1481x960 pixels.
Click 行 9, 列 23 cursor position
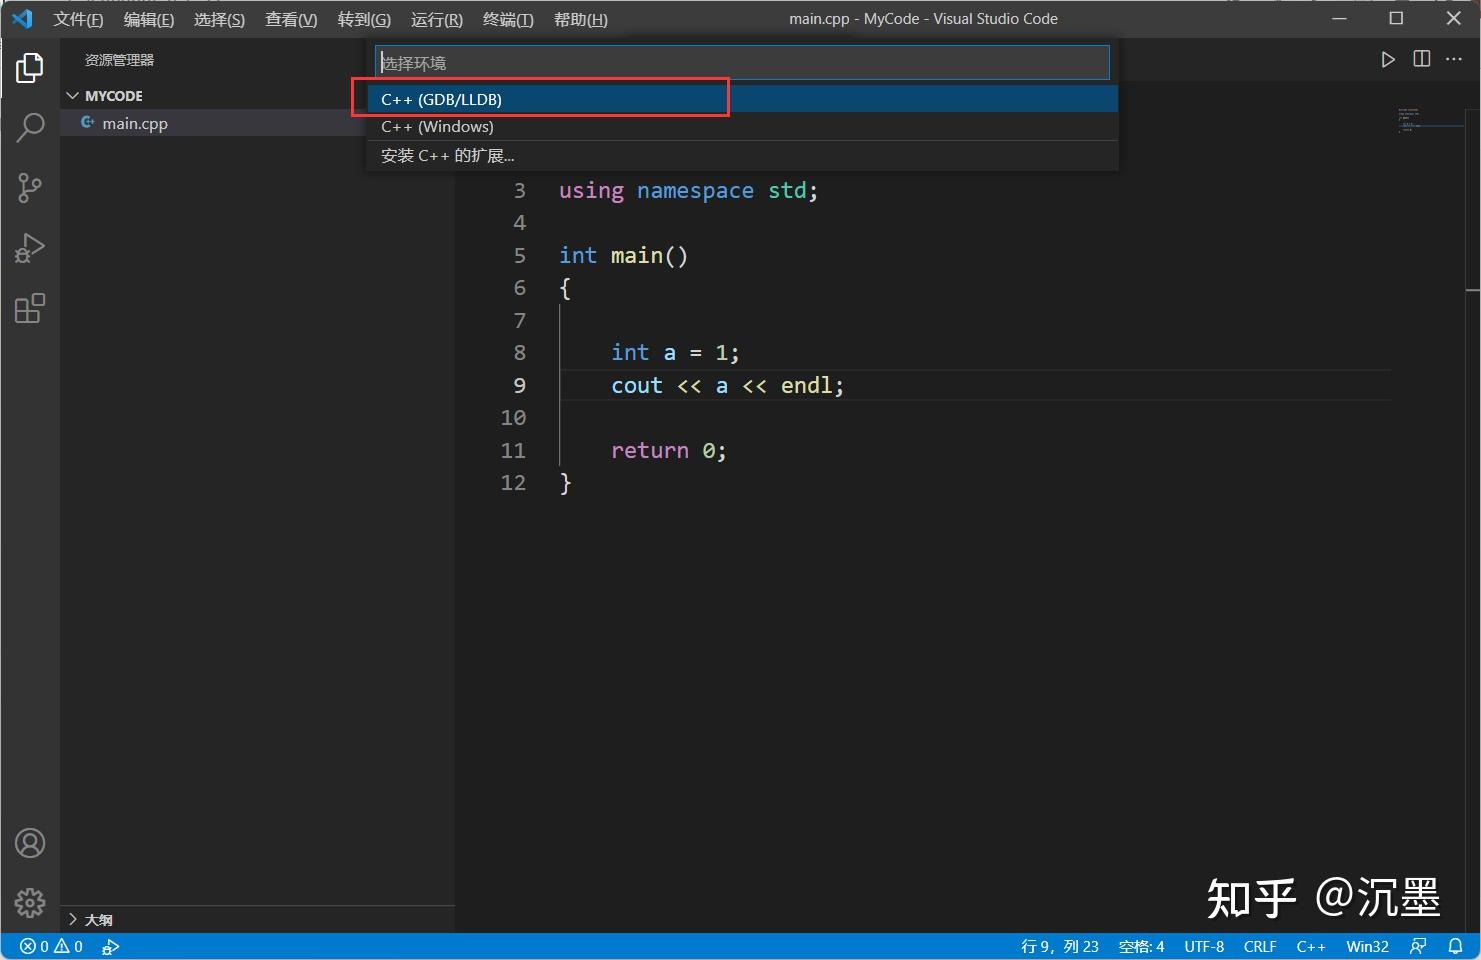(1059, 946)
